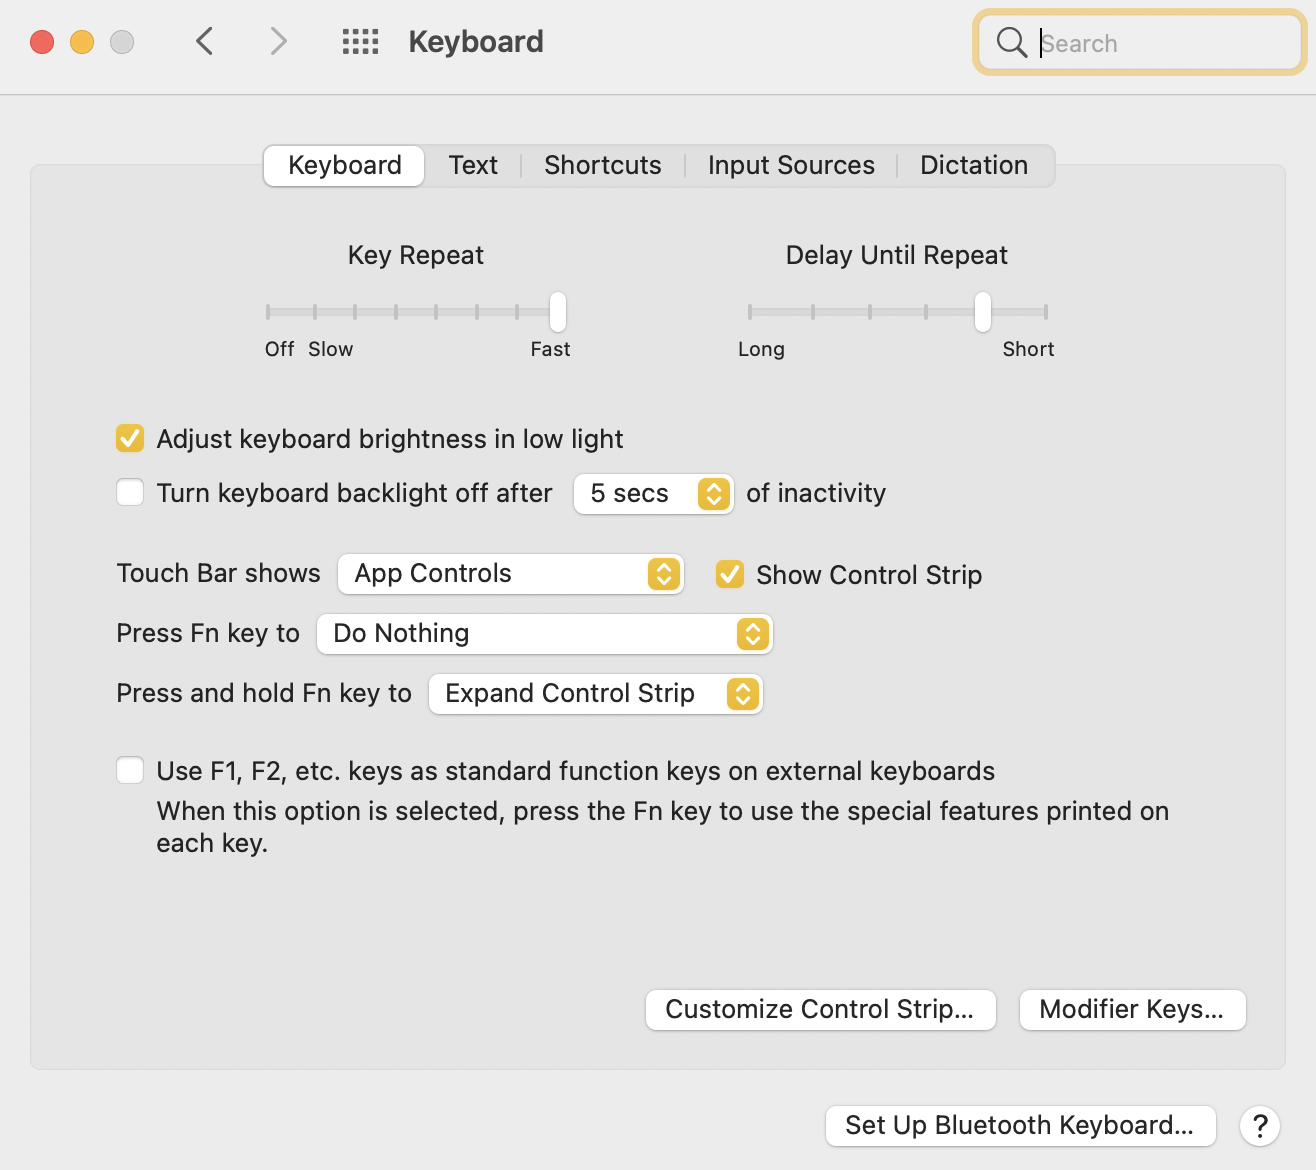This screenshot has height=1170, width=1316.
Task: Click the magnifying glass search icon
Action: click(x=1011, y=43)
